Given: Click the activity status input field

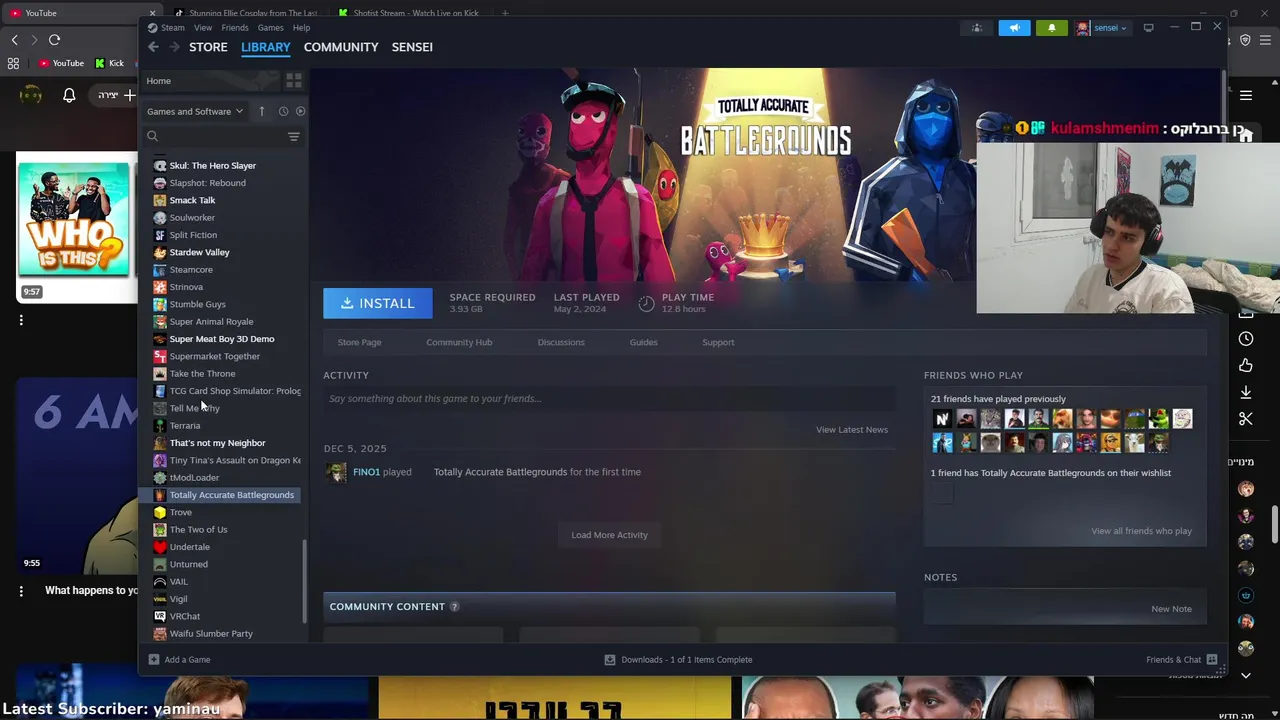Looking at the screenshot, I should tap(609, 399).
